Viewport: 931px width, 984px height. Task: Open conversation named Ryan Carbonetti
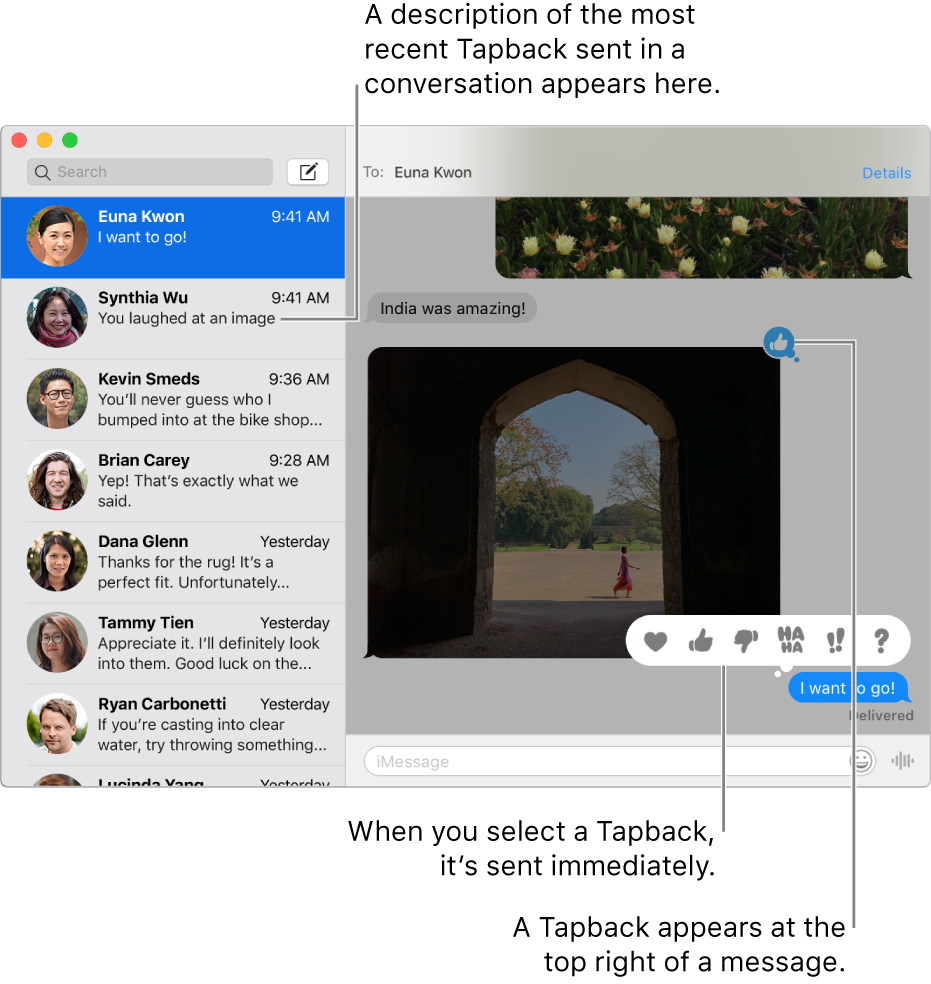(173, 725)
